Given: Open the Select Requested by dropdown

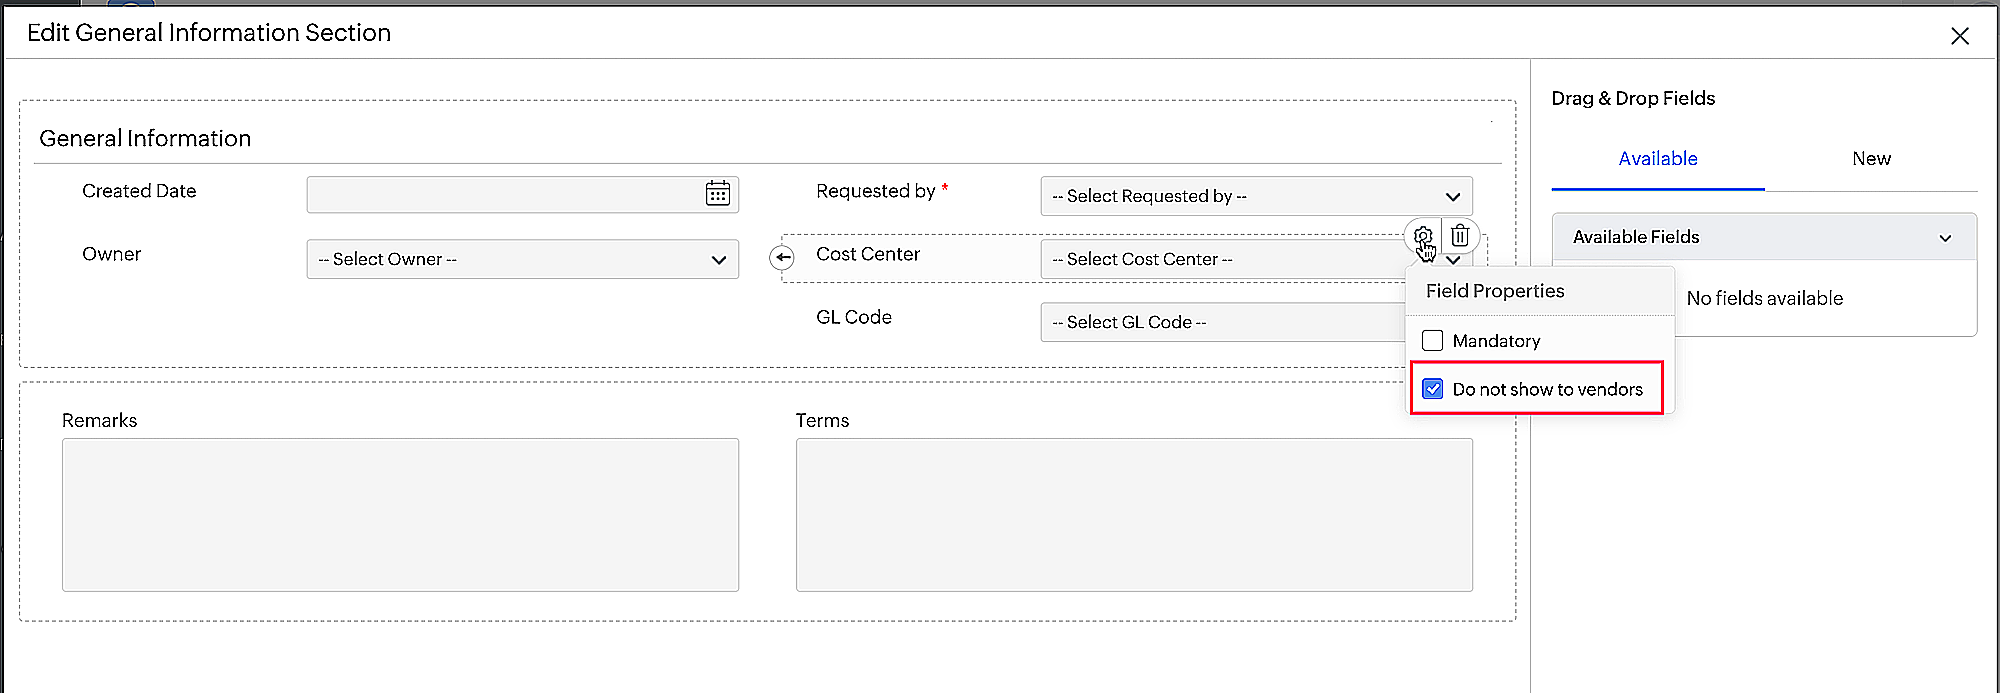Looking at the screenshot, I should click(x=1256, y=196).
